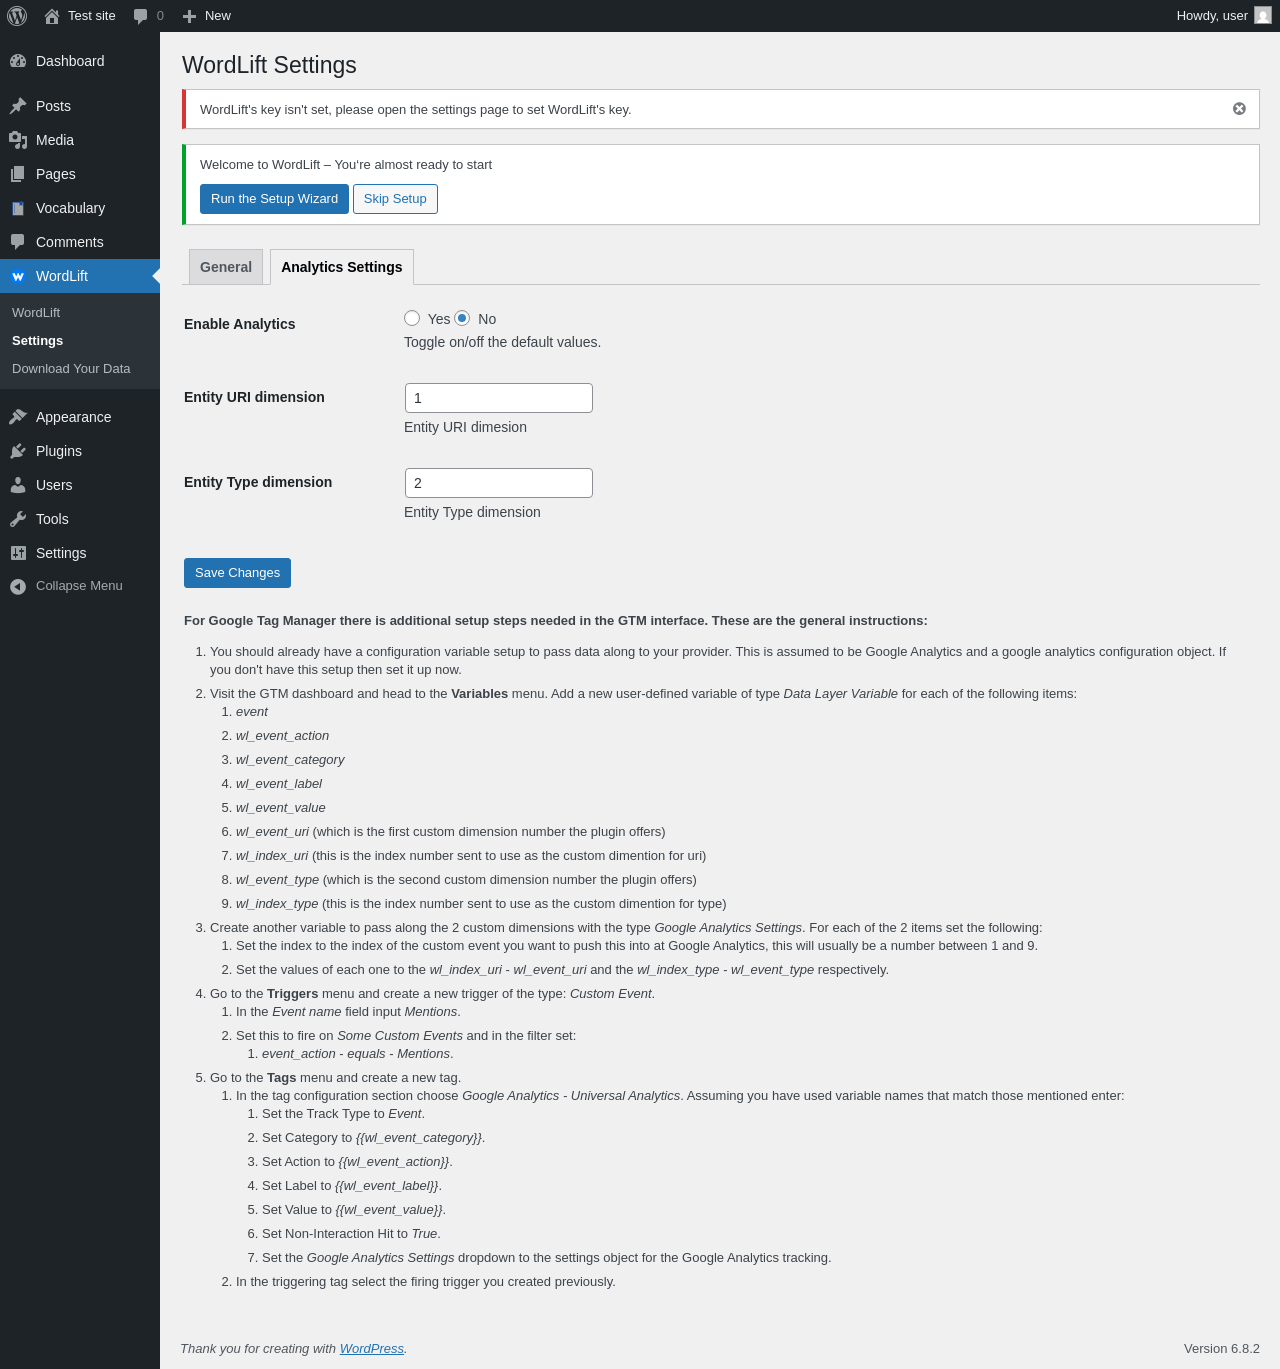Click the Enable Analytics field label
This screenshot has width=1280, height=1369.
pyautogui.click(x=240, y=324)
